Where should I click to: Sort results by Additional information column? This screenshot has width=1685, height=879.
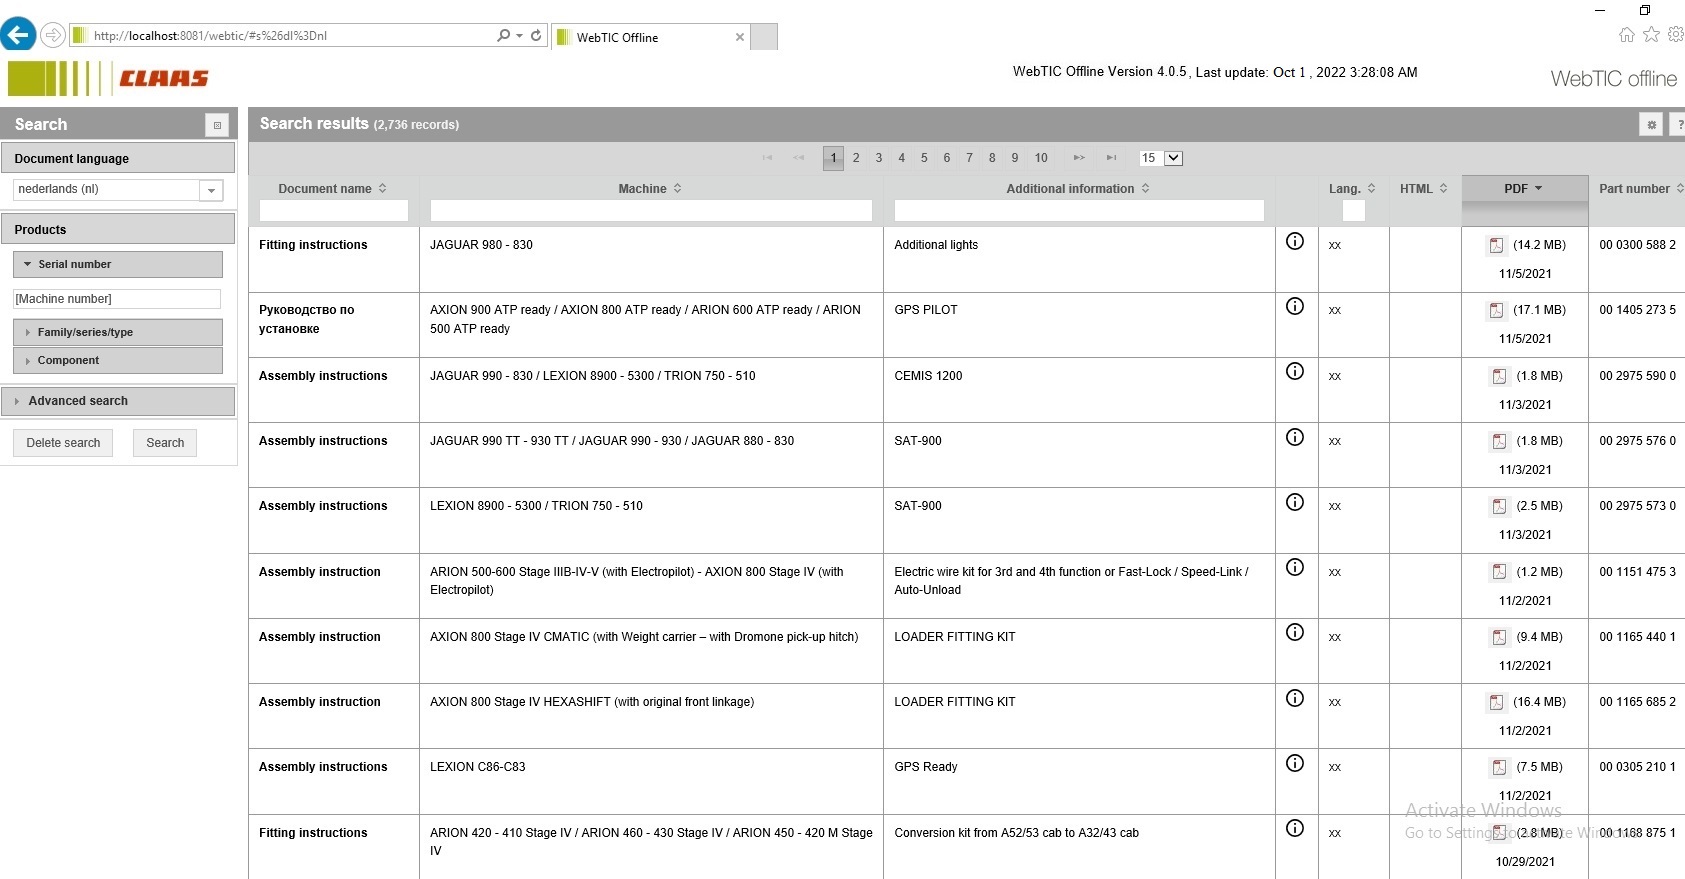[x=1078, y=188]
